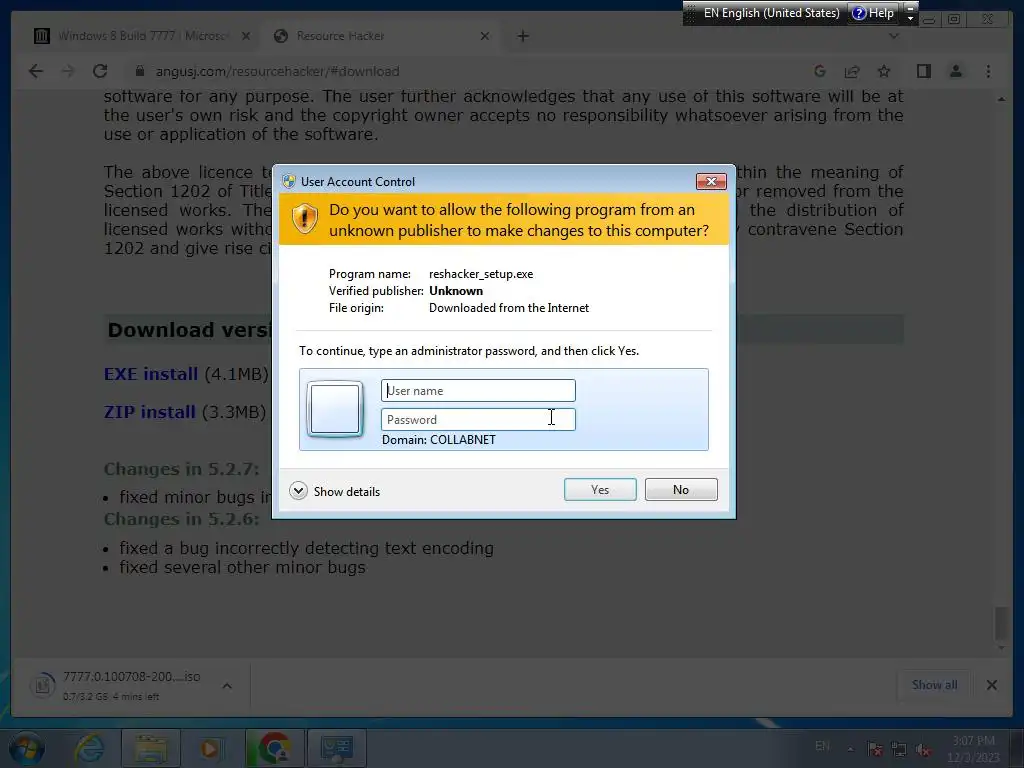The height and width of the screenshot is (768, 1024).
Task: Reload the current page
Action: coord(100,71)
